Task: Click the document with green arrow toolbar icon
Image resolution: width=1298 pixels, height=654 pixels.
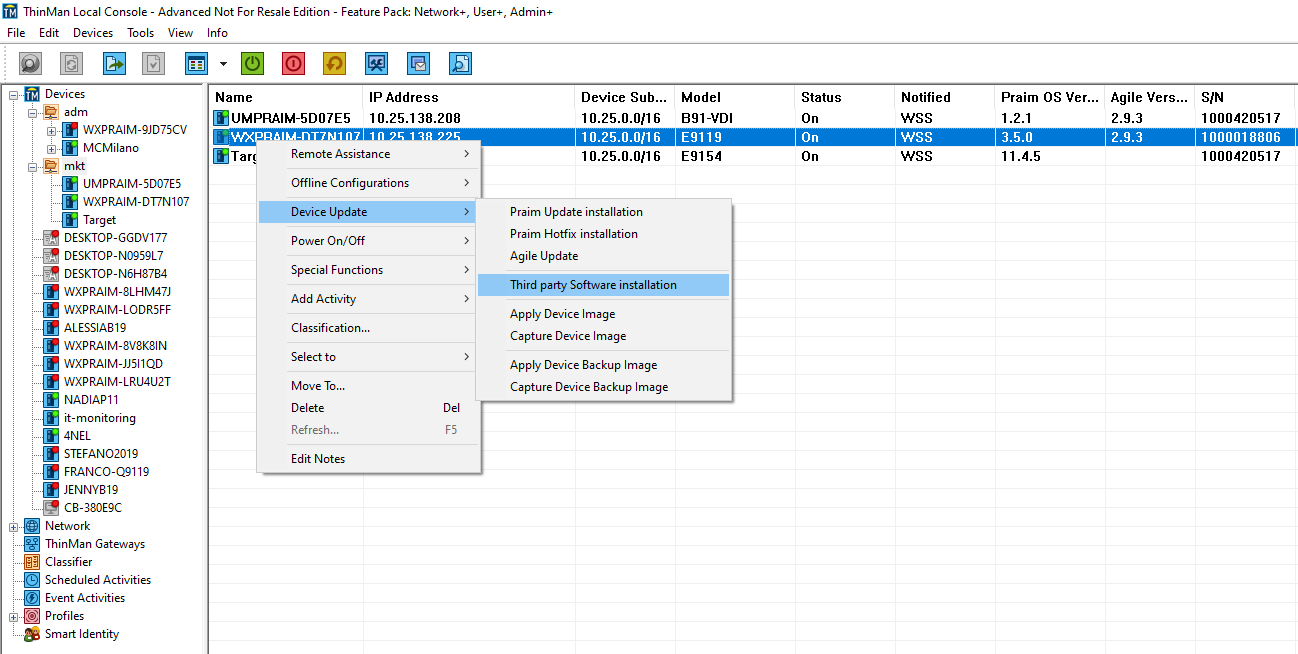Action: coord(115,64)
